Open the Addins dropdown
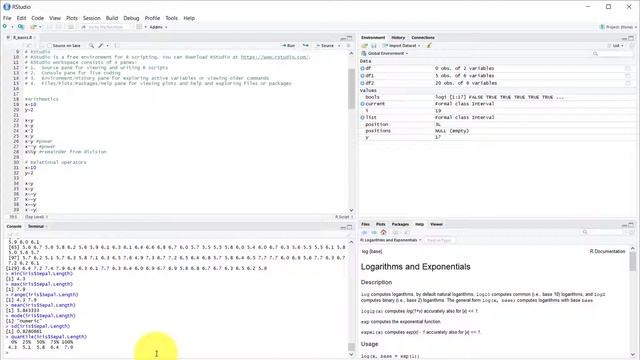 [x=158, y=27]
